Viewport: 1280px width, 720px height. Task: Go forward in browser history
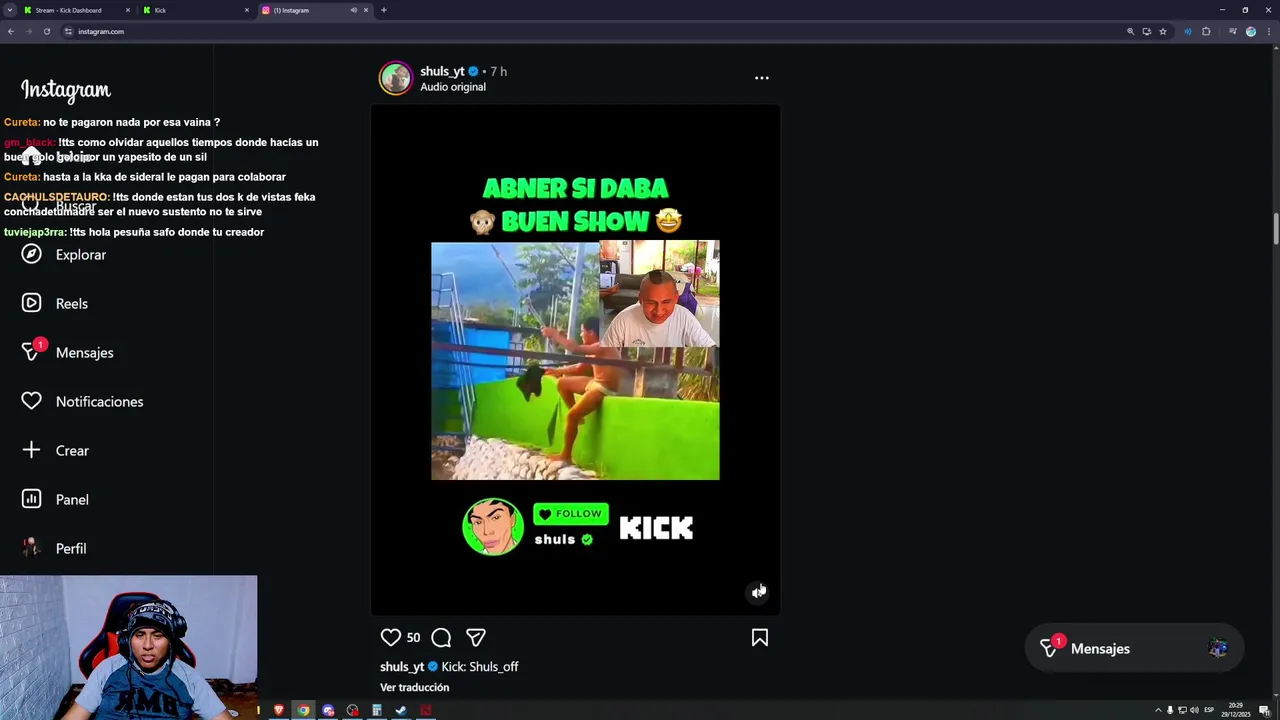[28, 31]
